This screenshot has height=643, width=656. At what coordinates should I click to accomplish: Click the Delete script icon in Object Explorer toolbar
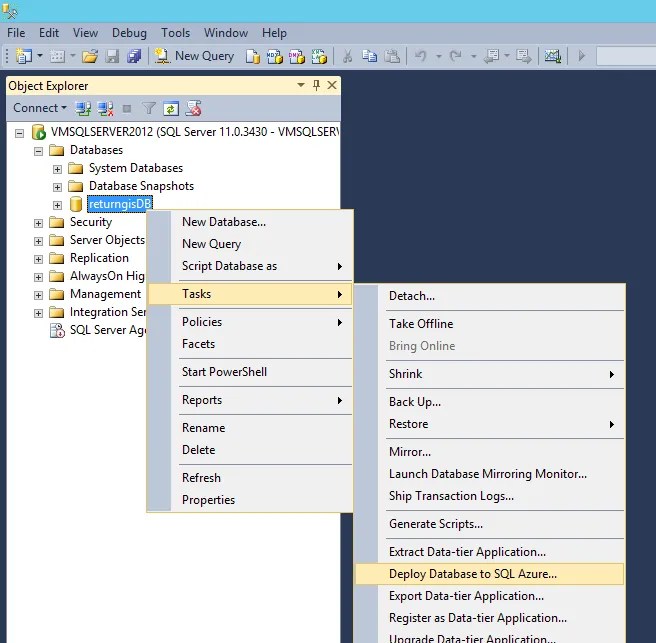pos(193,108)
